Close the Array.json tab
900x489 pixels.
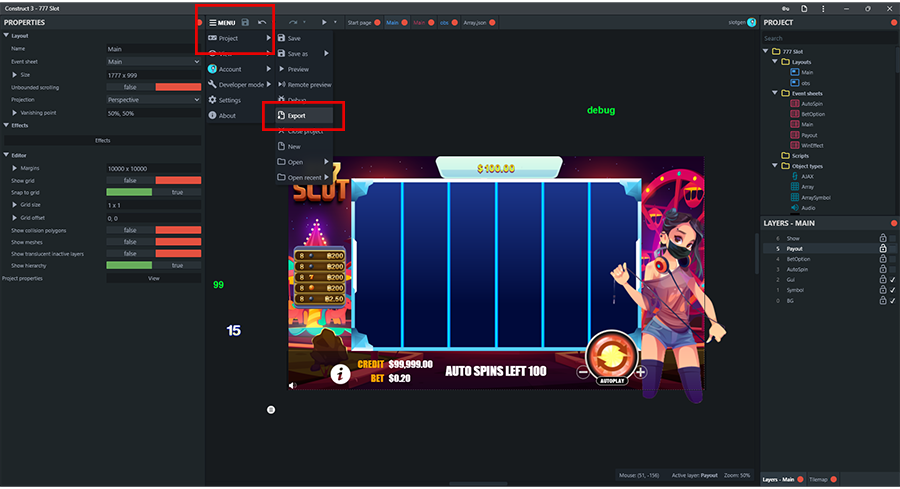492,22
